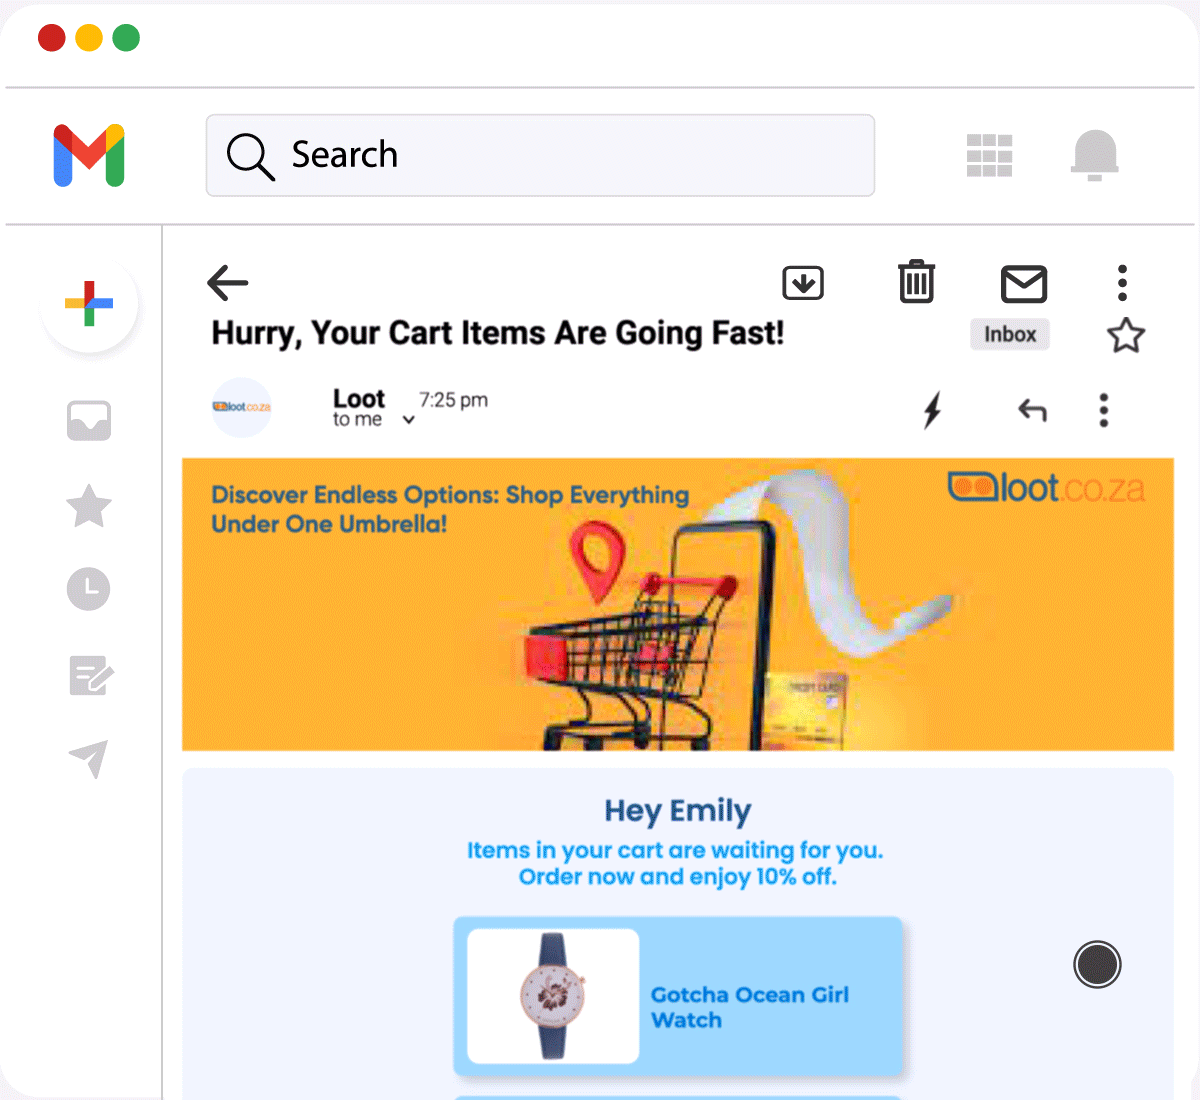Viewport: 1200px width, 1100px height.
Task: Open message more options beside reply
Action: pos(1104,410)
